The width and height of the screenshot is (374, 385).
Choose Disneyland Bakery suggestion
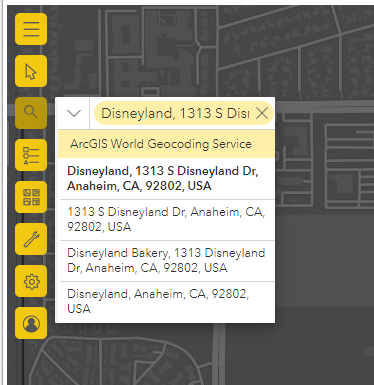(x=167, y=261)
